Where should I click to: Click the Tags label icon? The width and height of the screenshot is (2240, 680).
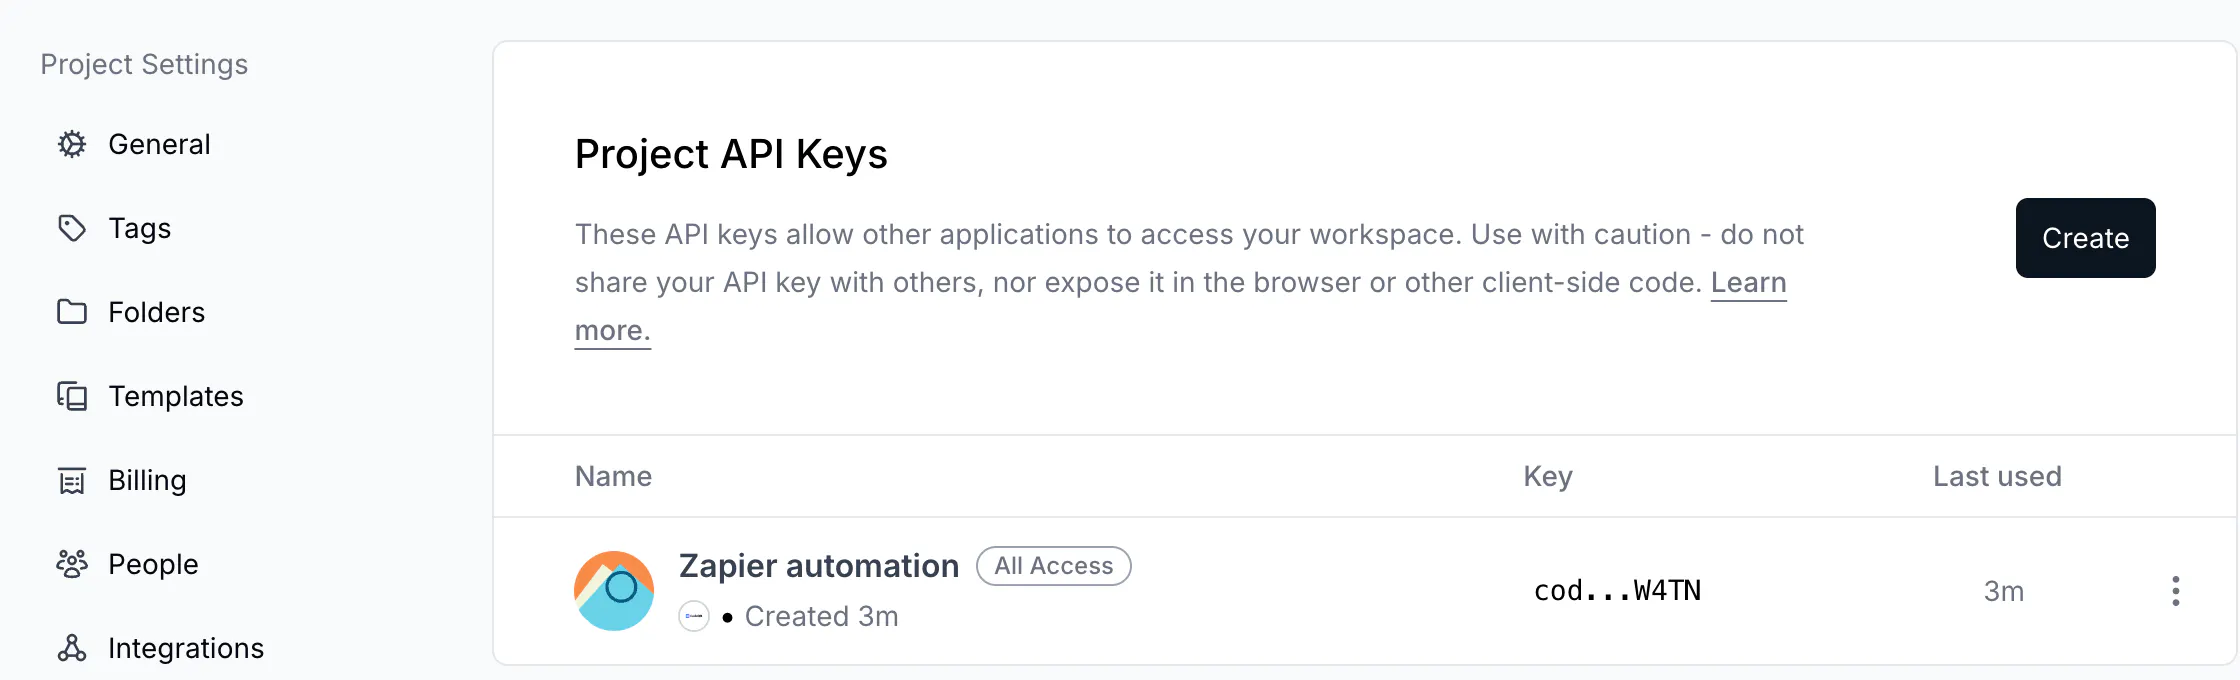[x=72, y=228]
